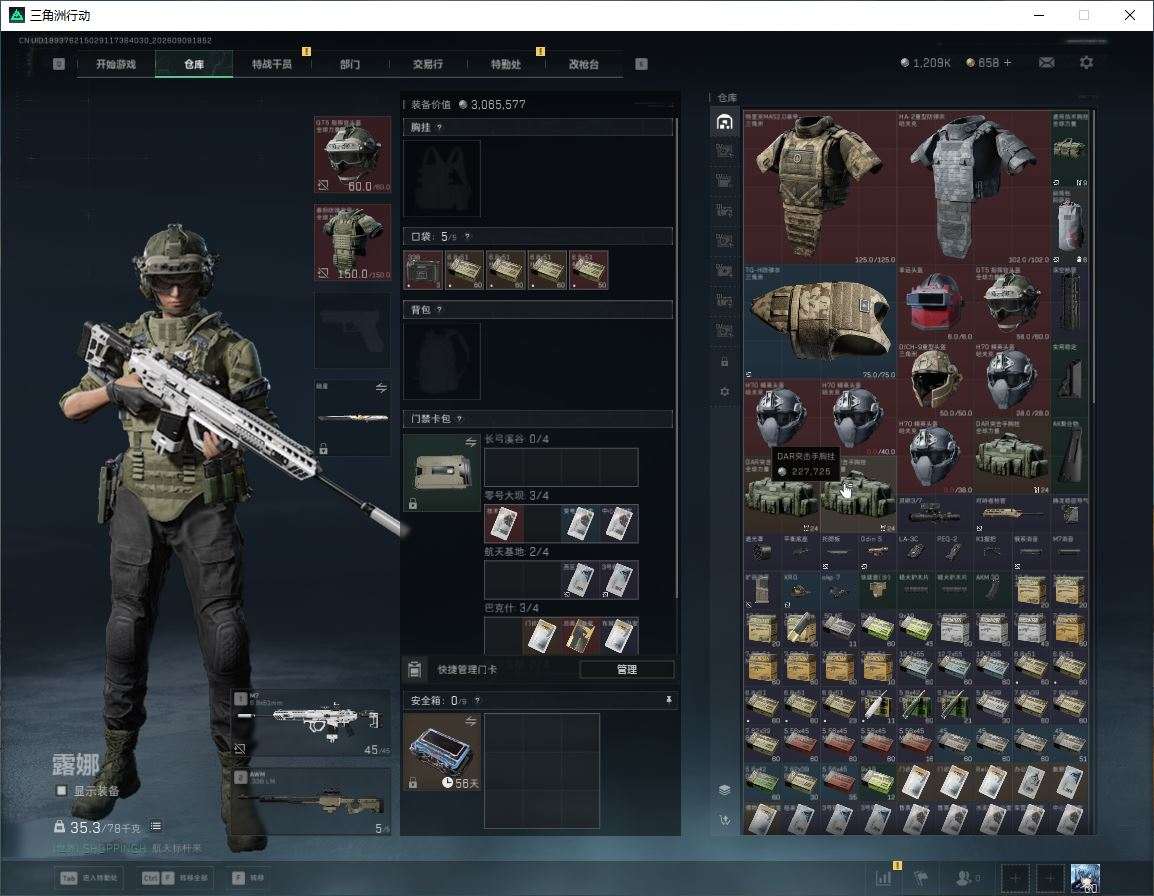The height and width of the screenshot is (896, 1154).
Task: Select M7 primary weapon slot
Action: (x=312, y=724)
